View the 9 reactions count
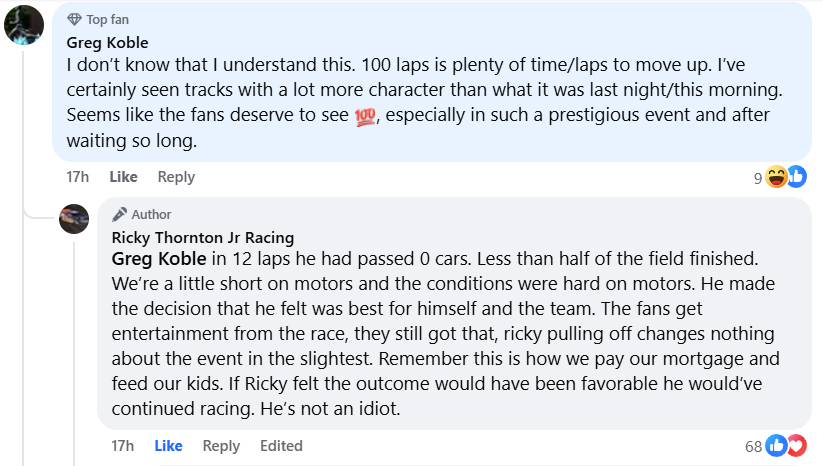The width and height of the screenshot is (823, 466). (758, 178)
